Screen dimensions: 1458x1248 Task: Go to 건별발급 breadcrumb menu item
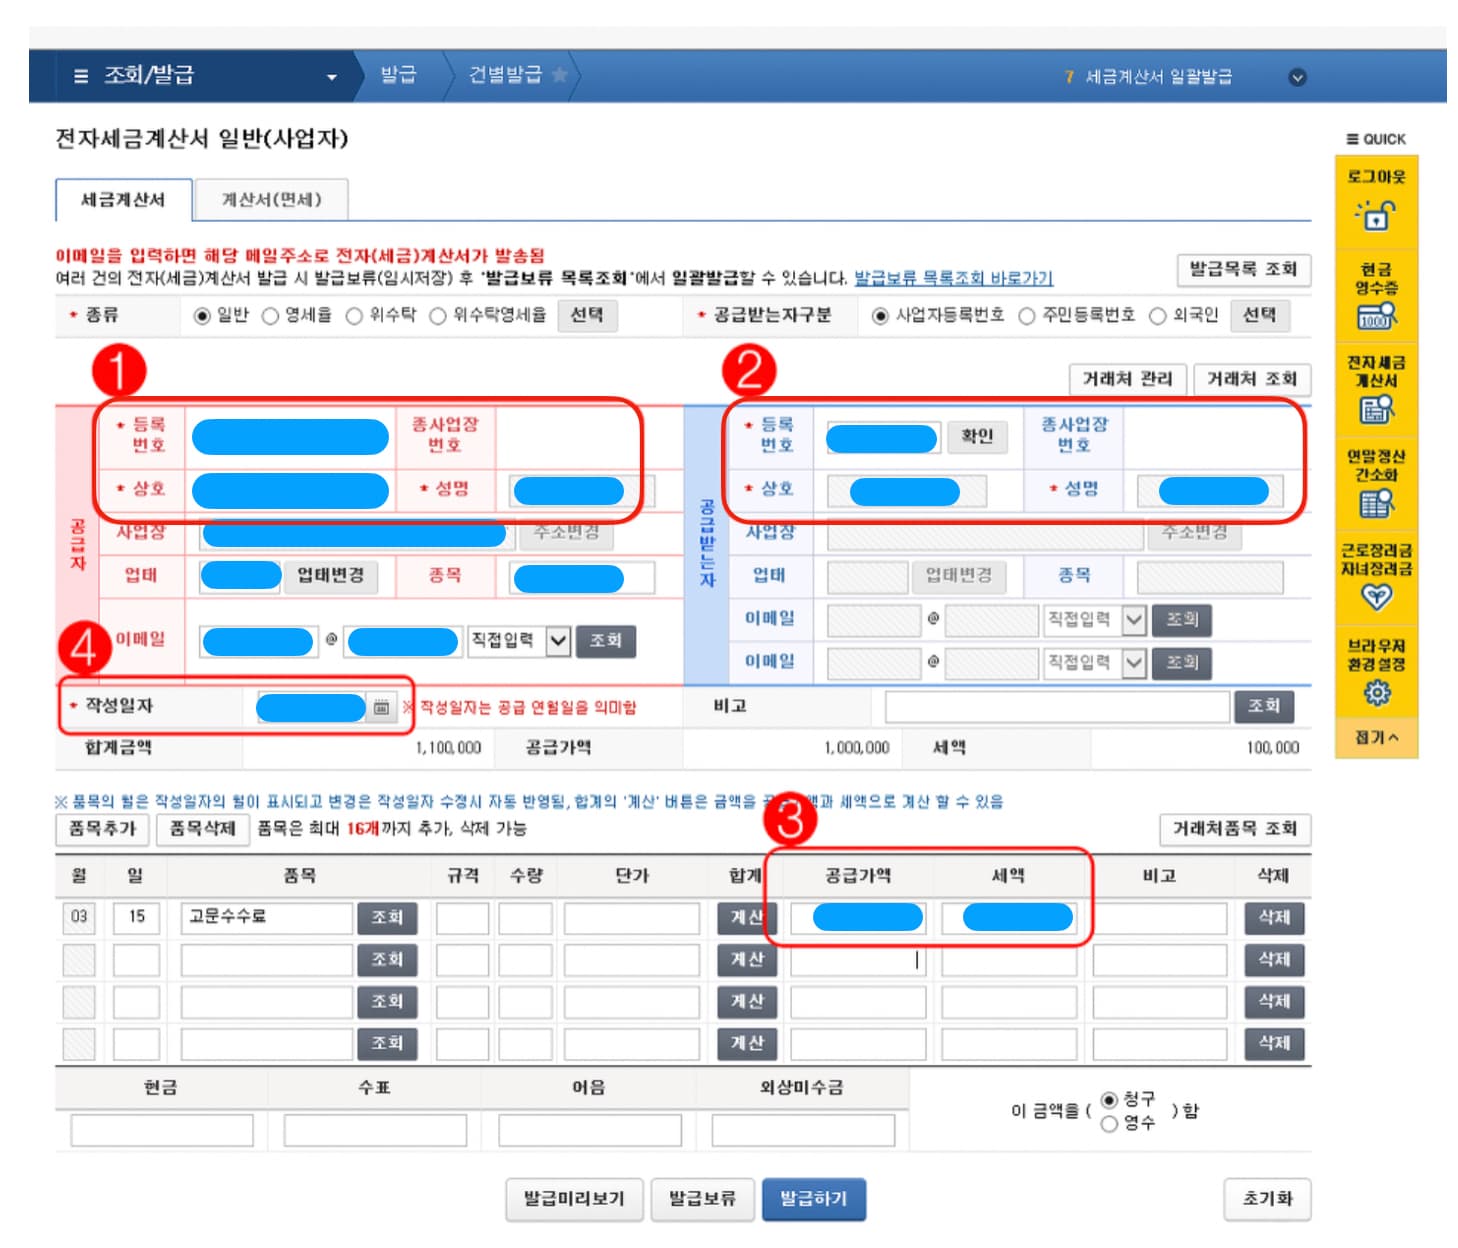click(x=505, y=75)
